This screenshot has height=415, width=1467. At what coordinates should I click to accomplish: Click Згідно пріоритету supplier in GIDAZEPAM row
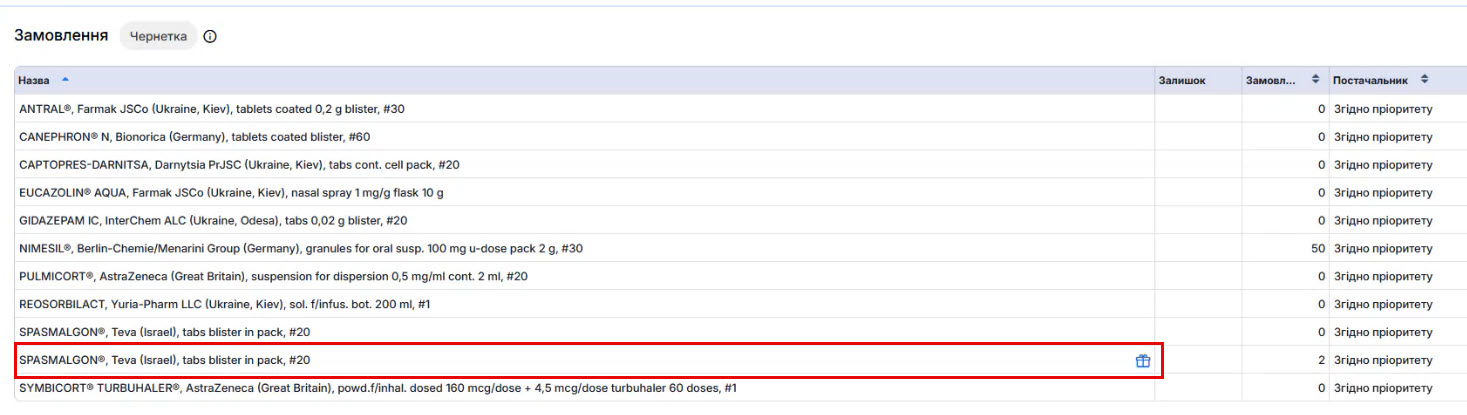[x=1383, y=221]
